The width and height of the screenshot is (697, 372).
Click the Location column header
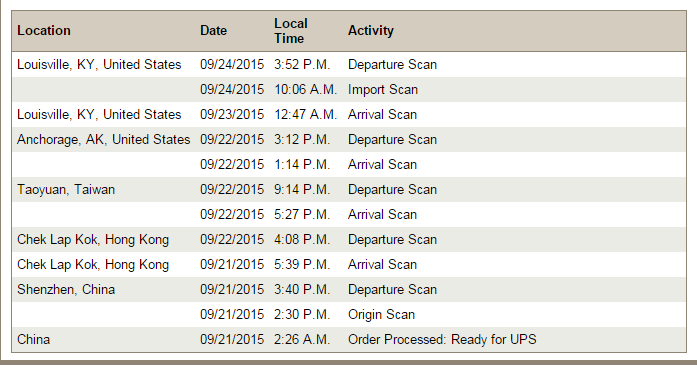point(44,31)
